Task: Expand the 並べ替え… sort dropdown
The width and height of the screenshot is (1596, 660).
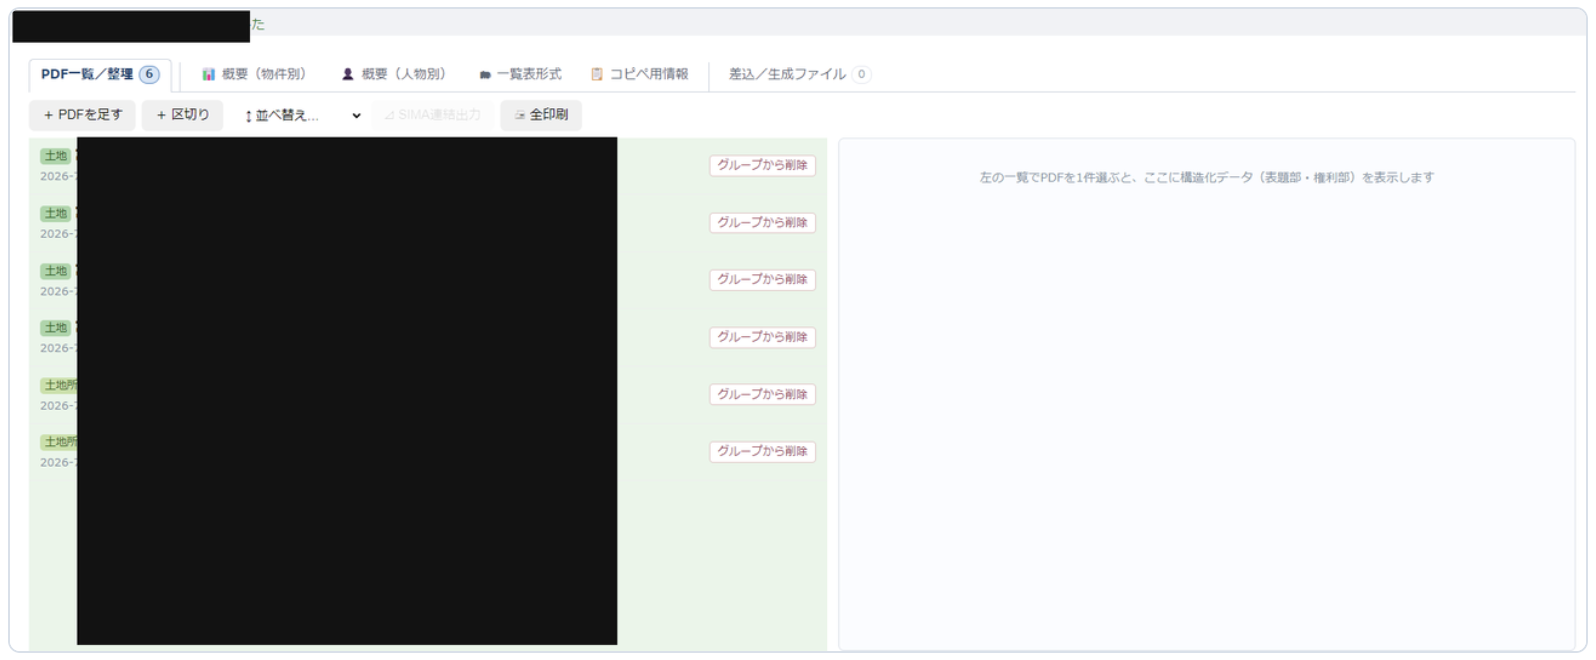Action: (x=302, y=115)
